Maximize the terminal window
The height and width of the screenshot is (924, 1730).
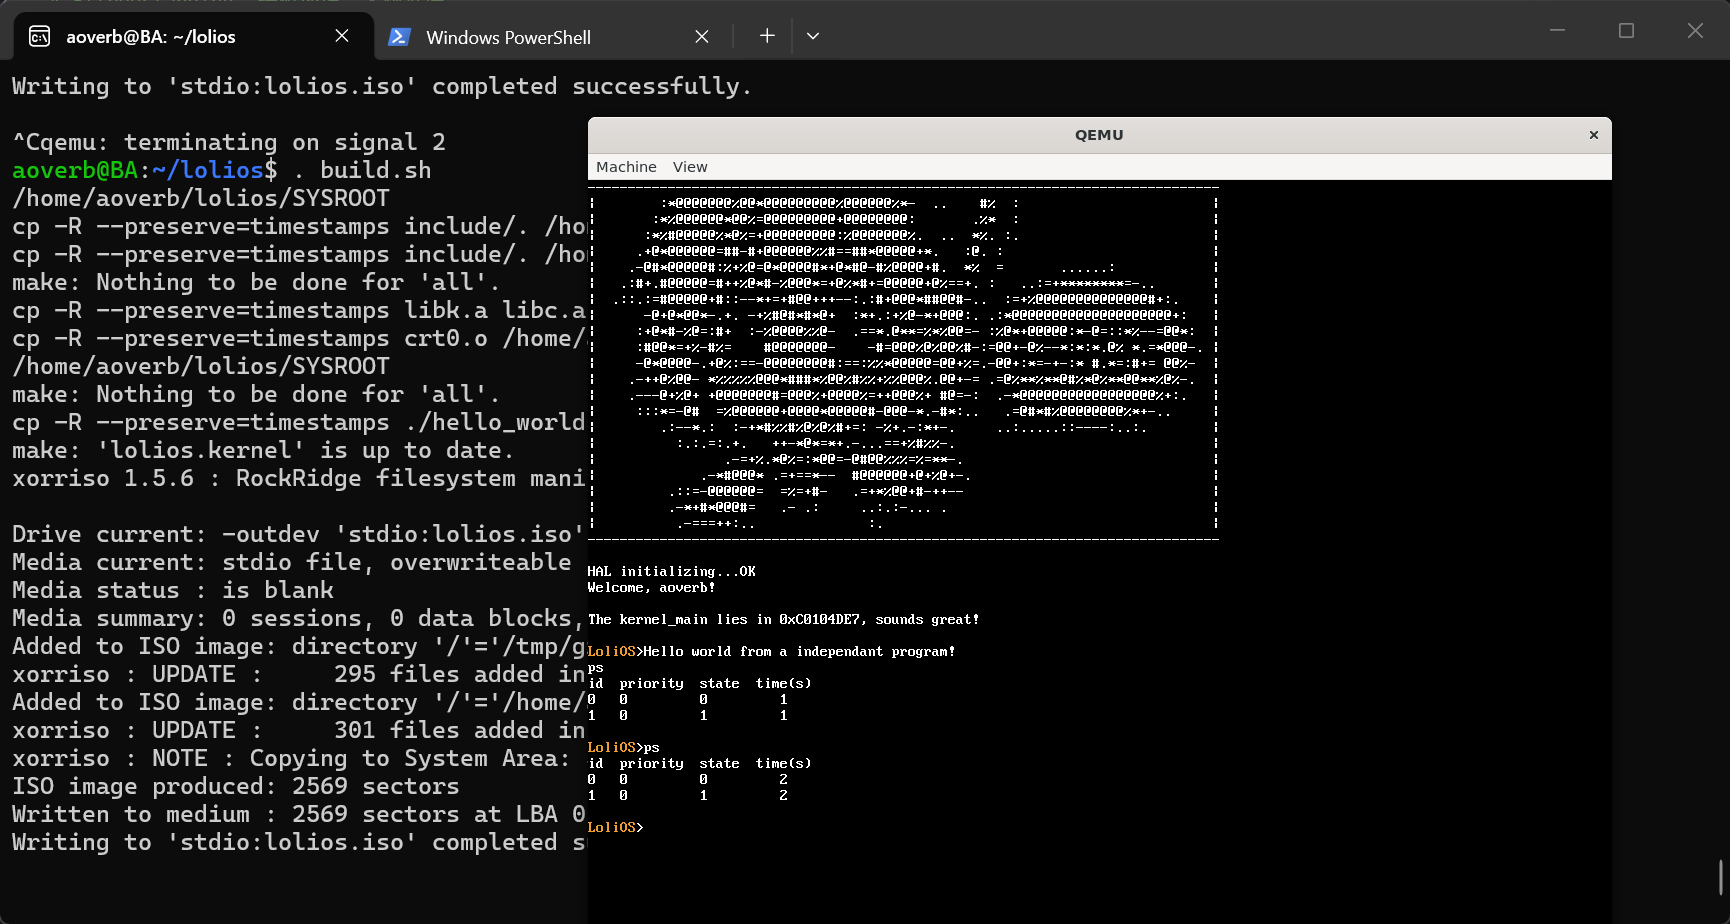[x=1626, y=31]
